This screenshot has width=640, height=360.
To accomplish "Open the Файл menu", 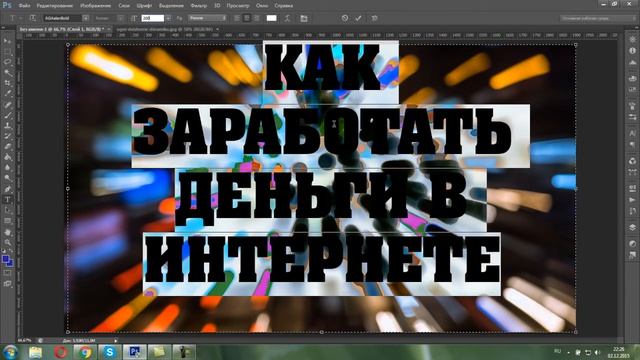I will pos(24,6).
